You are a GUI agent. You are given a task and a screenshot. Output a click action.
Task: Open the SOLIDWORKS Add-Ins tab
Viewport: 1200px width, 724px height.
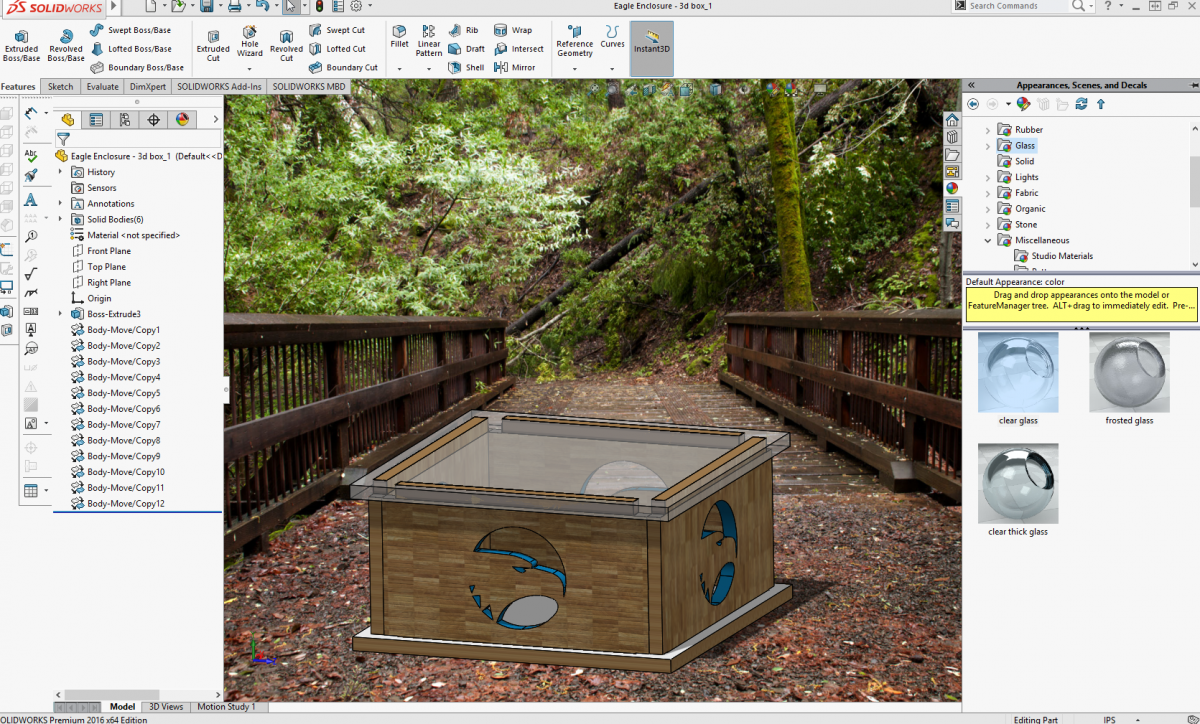tap(219, 87)
